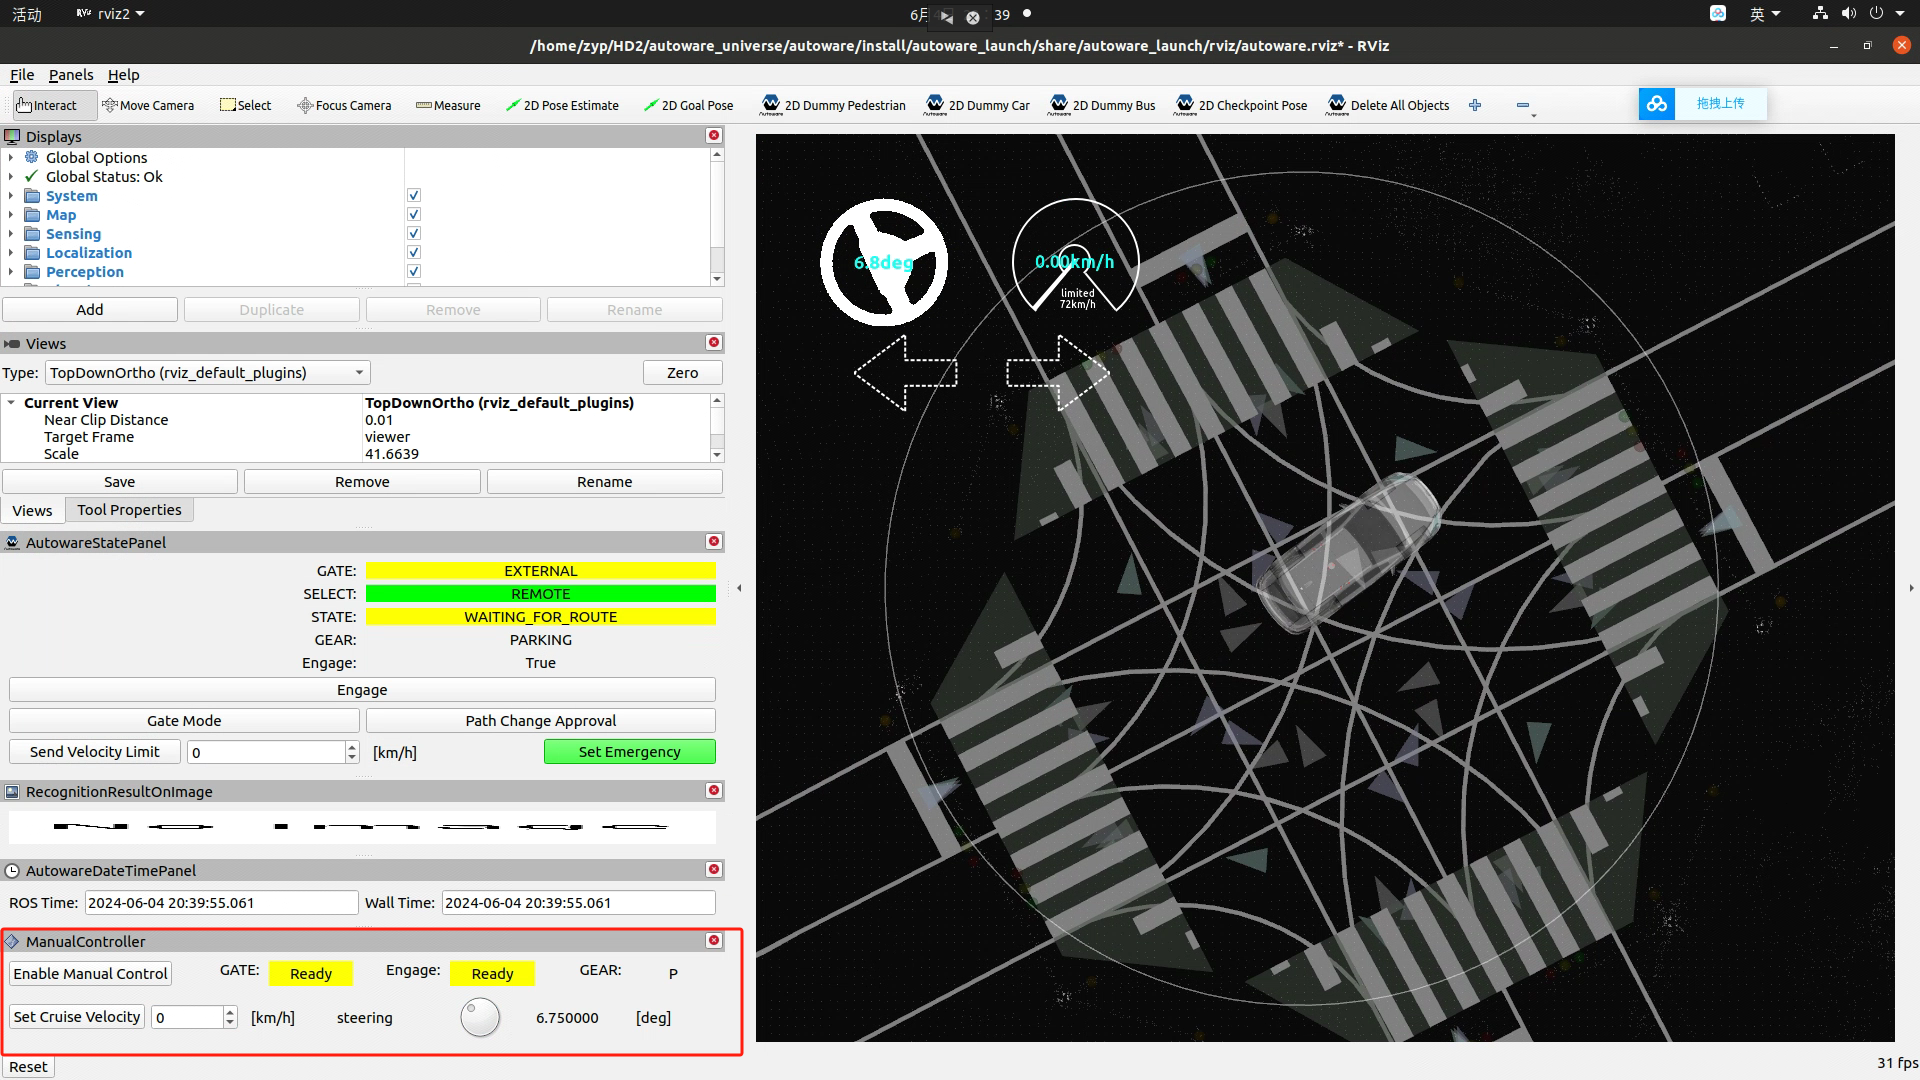Choose the 2D Goal Pose tool
The width and height of the screenshot is (1920, 1080).
[688, 105]
